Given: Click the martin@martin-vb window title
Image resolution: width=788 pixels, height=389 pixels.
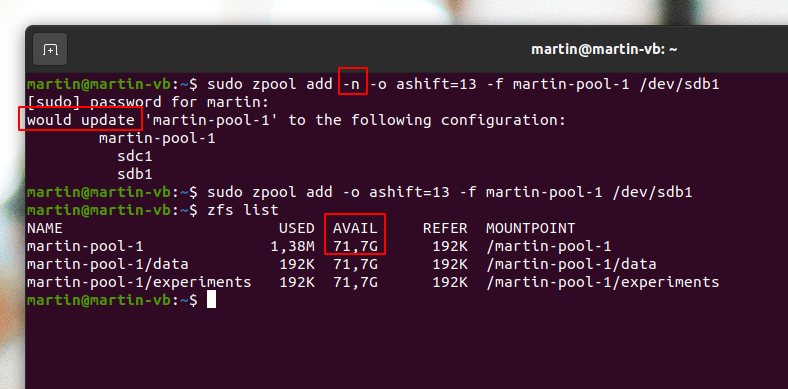Looking at the screenshot, I should (604, 49).
